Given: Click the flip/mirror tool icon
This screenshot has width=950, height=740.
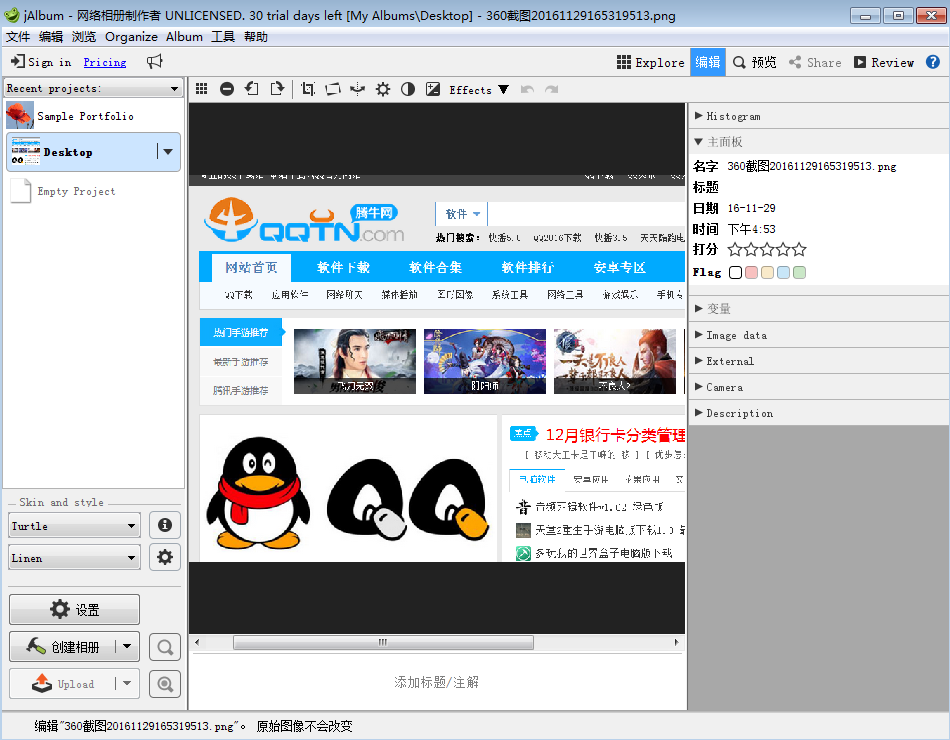Looking at the screenshot, I should coord(357,89).
